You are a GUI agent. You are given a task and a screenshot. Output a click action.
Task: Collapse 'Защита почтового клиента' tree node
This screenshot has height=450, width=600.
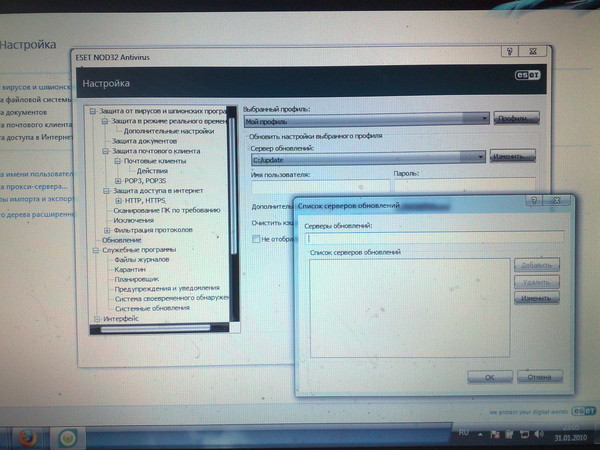[105, 151]
